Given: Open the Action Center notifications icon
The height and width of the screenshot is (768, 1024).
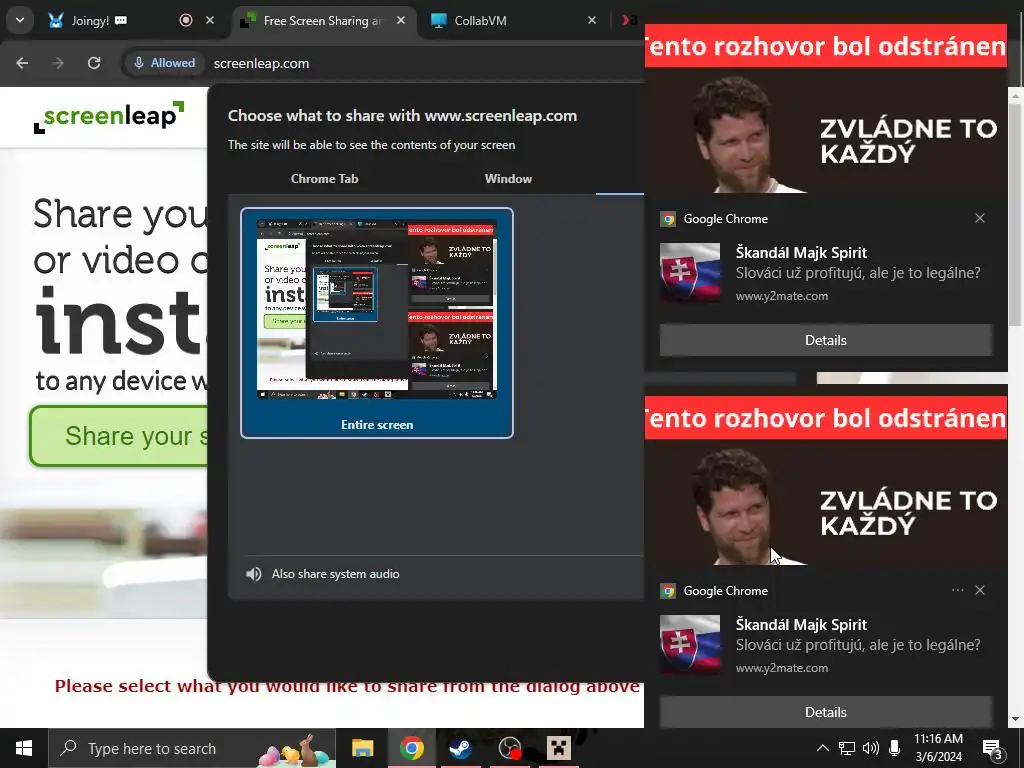Looking at the screenshot, I should click(993, 748).
